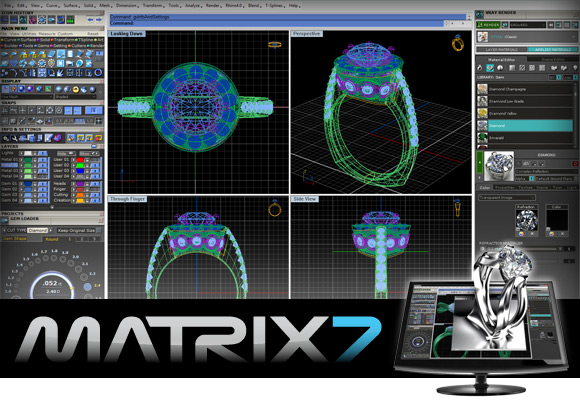Click the Command input line
The width and height of the screenshot is (580, 400).
pyautogui.click(x=277, y=23)
